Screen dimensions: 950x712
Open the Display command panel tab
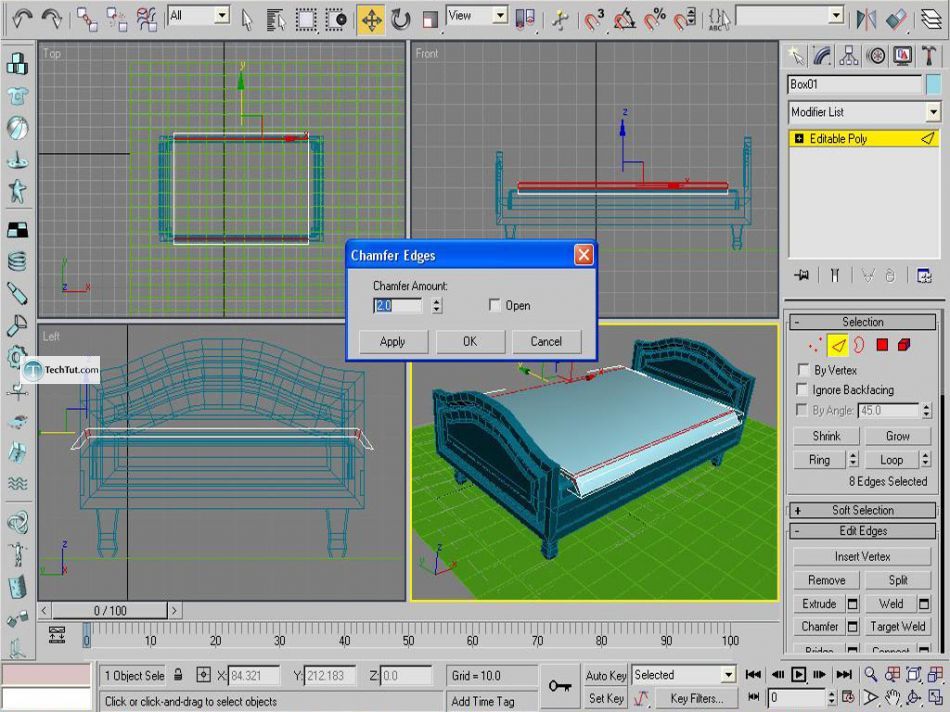tap(902, 56)
